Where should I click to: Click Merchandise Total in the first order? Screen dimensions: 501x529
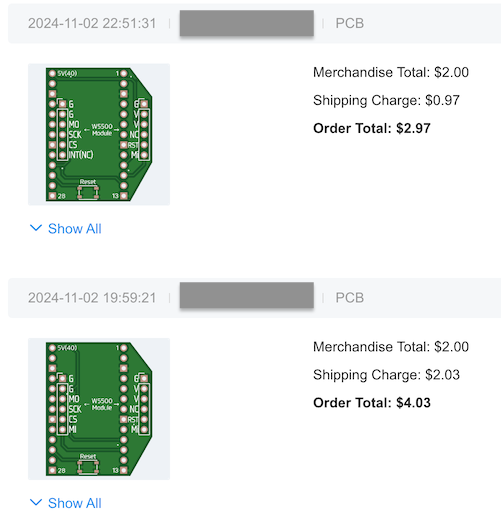pos(391,72)
